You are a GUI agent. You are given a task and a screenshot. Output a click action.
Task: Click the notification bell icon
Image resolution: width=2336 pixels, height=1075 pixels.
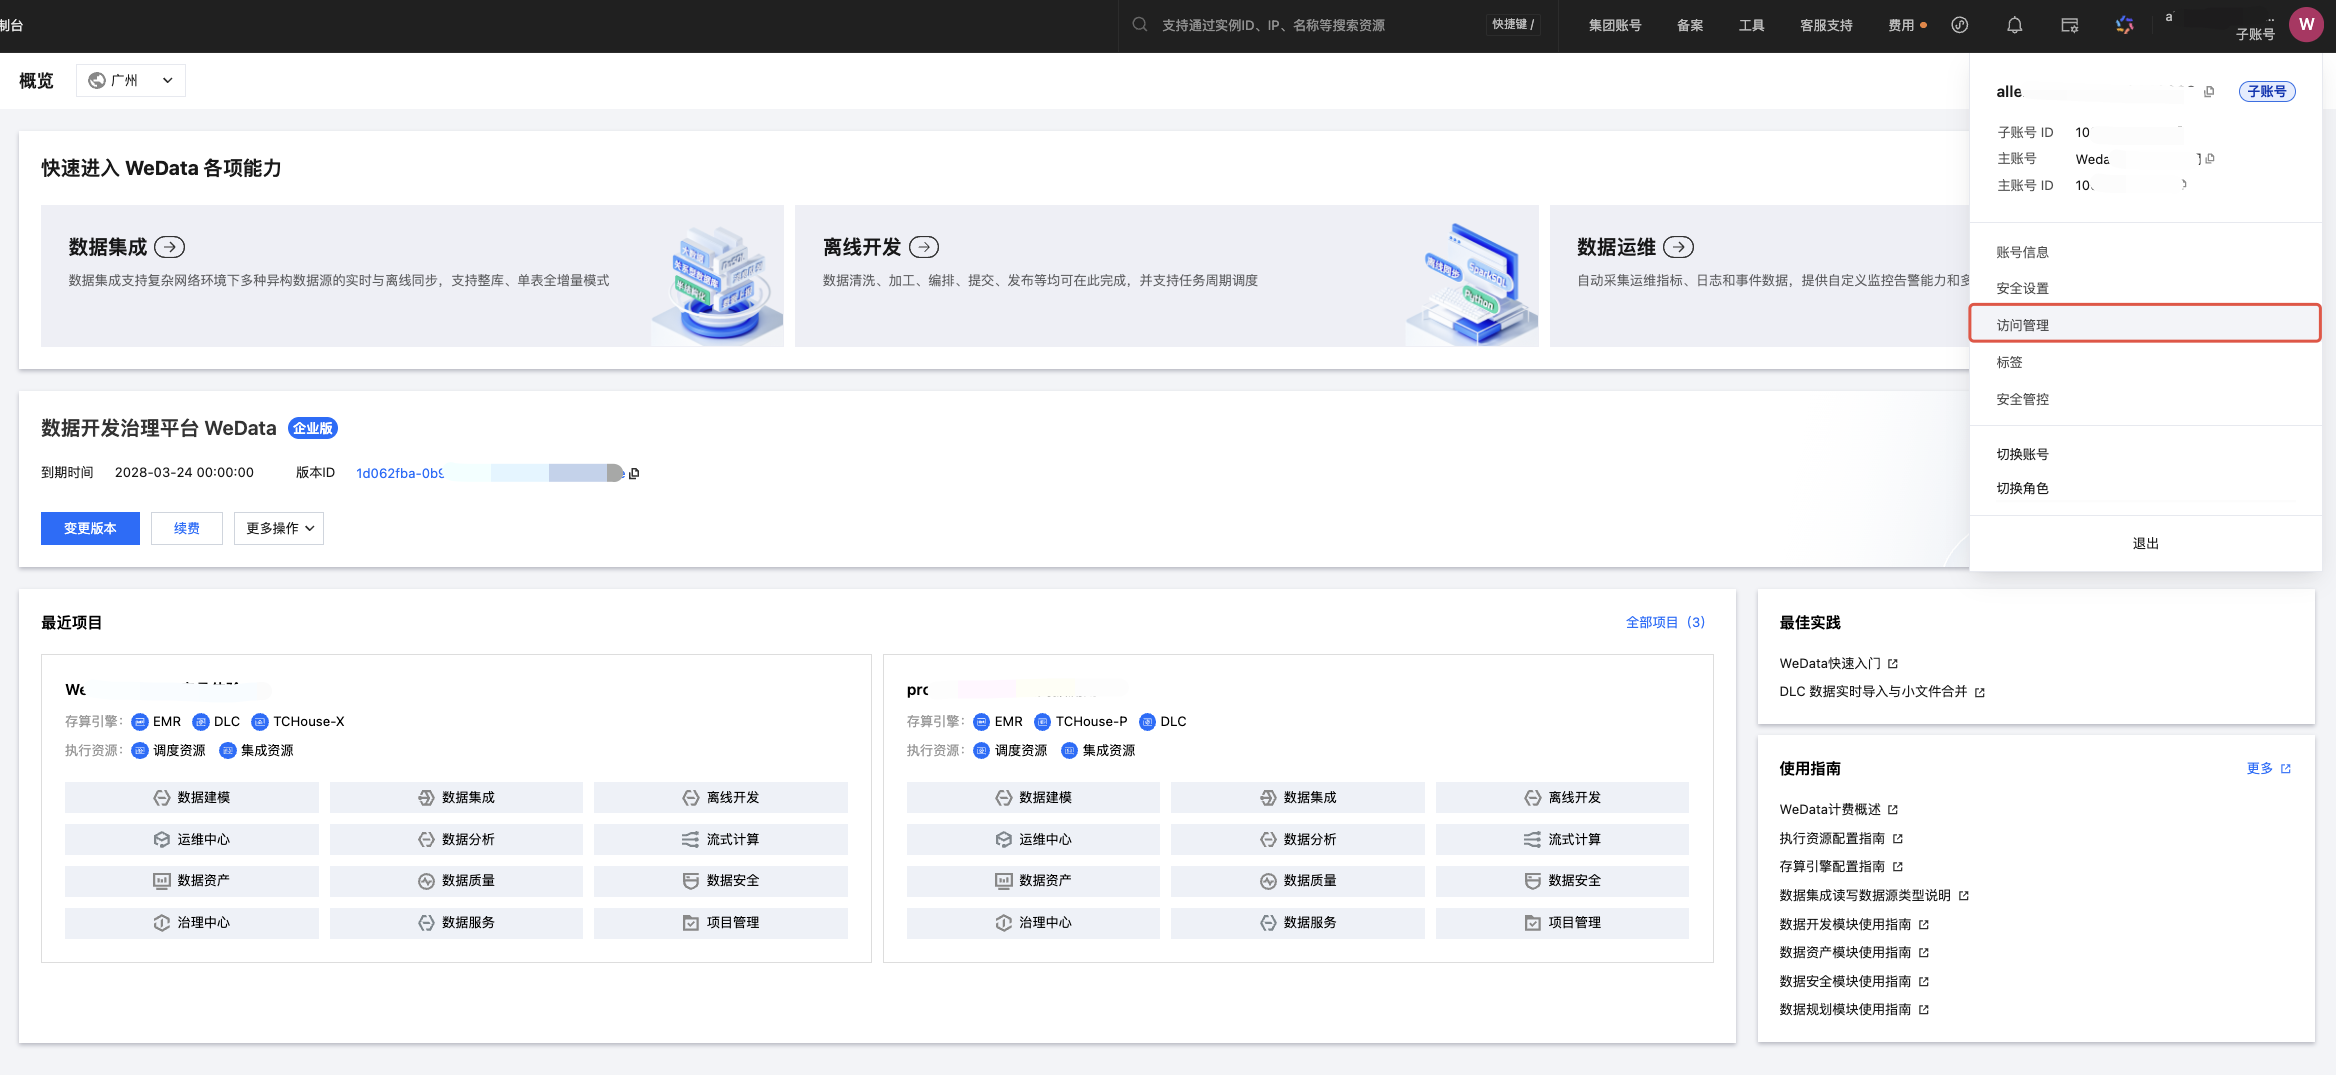[2014, 25]
